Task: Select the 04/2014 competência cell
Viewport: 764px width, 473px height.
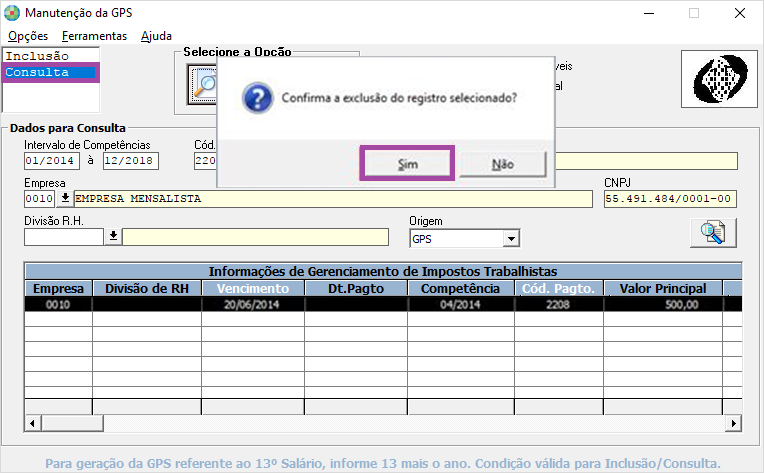Action: coord(460,304)
